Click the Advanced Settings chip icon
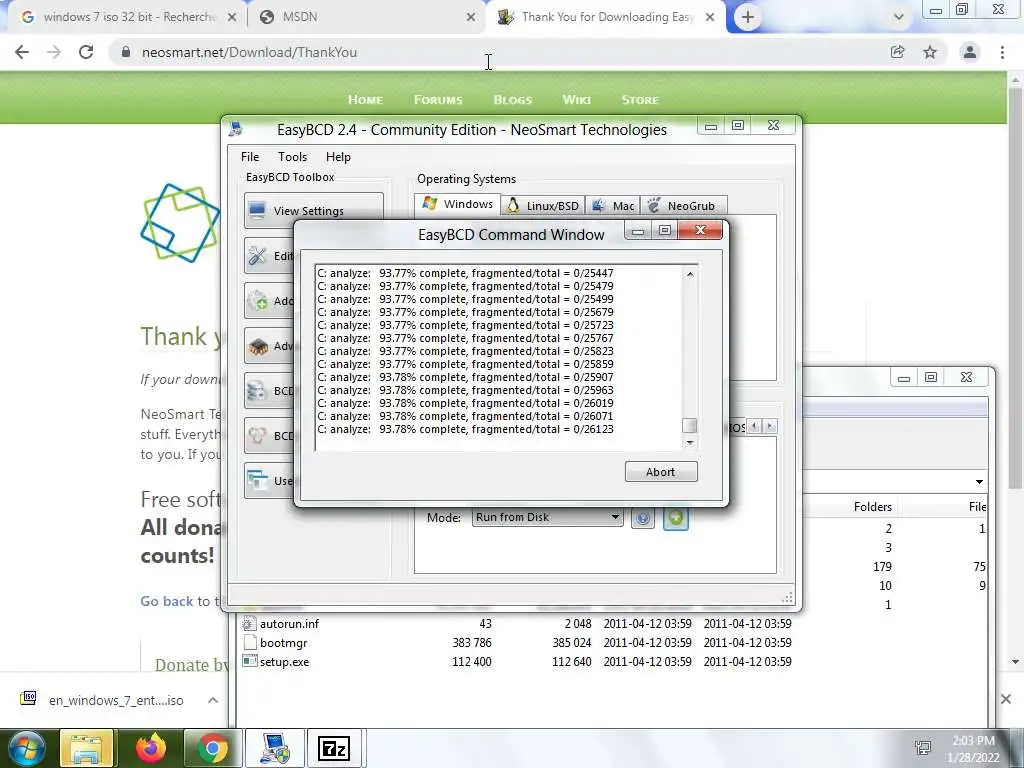This screenshot has height=768, width=1024. [x=257, y=346]
